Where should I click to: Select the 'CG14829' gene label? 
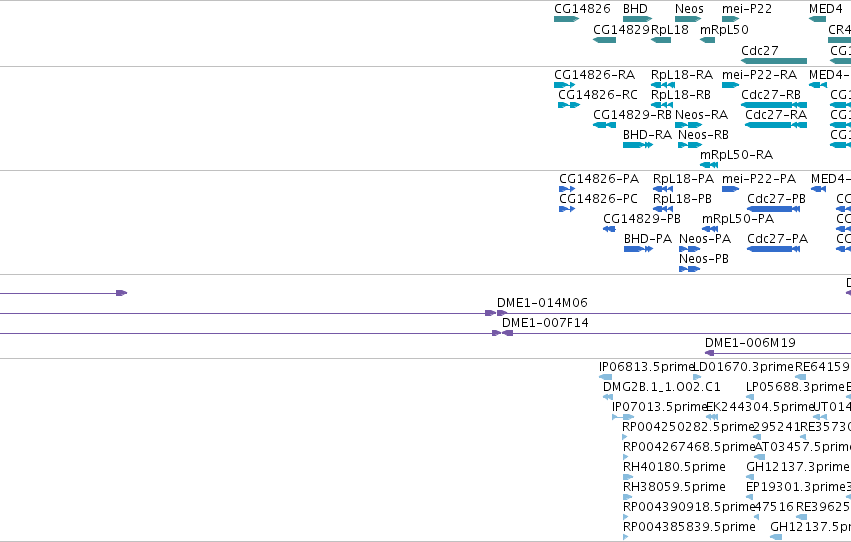coord(621,29)
